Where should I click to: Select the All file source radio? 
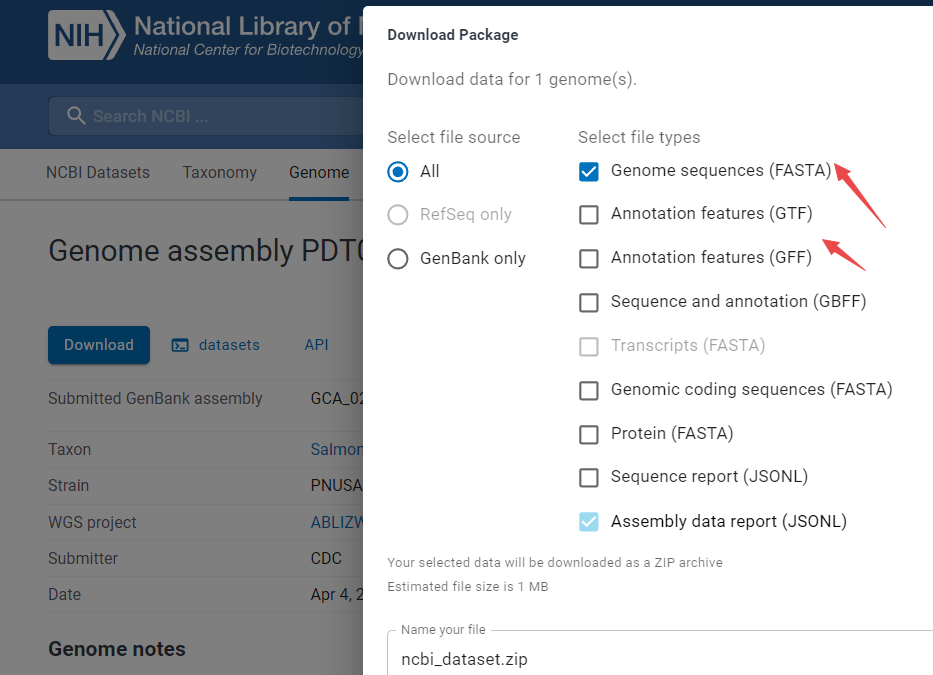click(398, 172)
